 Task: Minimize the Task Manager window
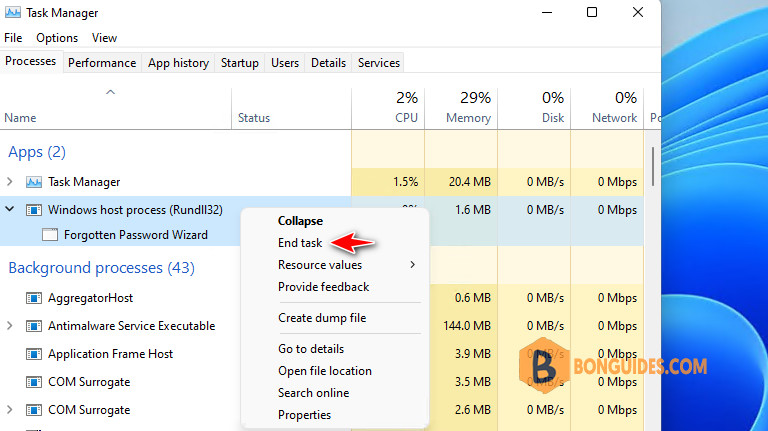pyautogui.click(x=547, y=12)
